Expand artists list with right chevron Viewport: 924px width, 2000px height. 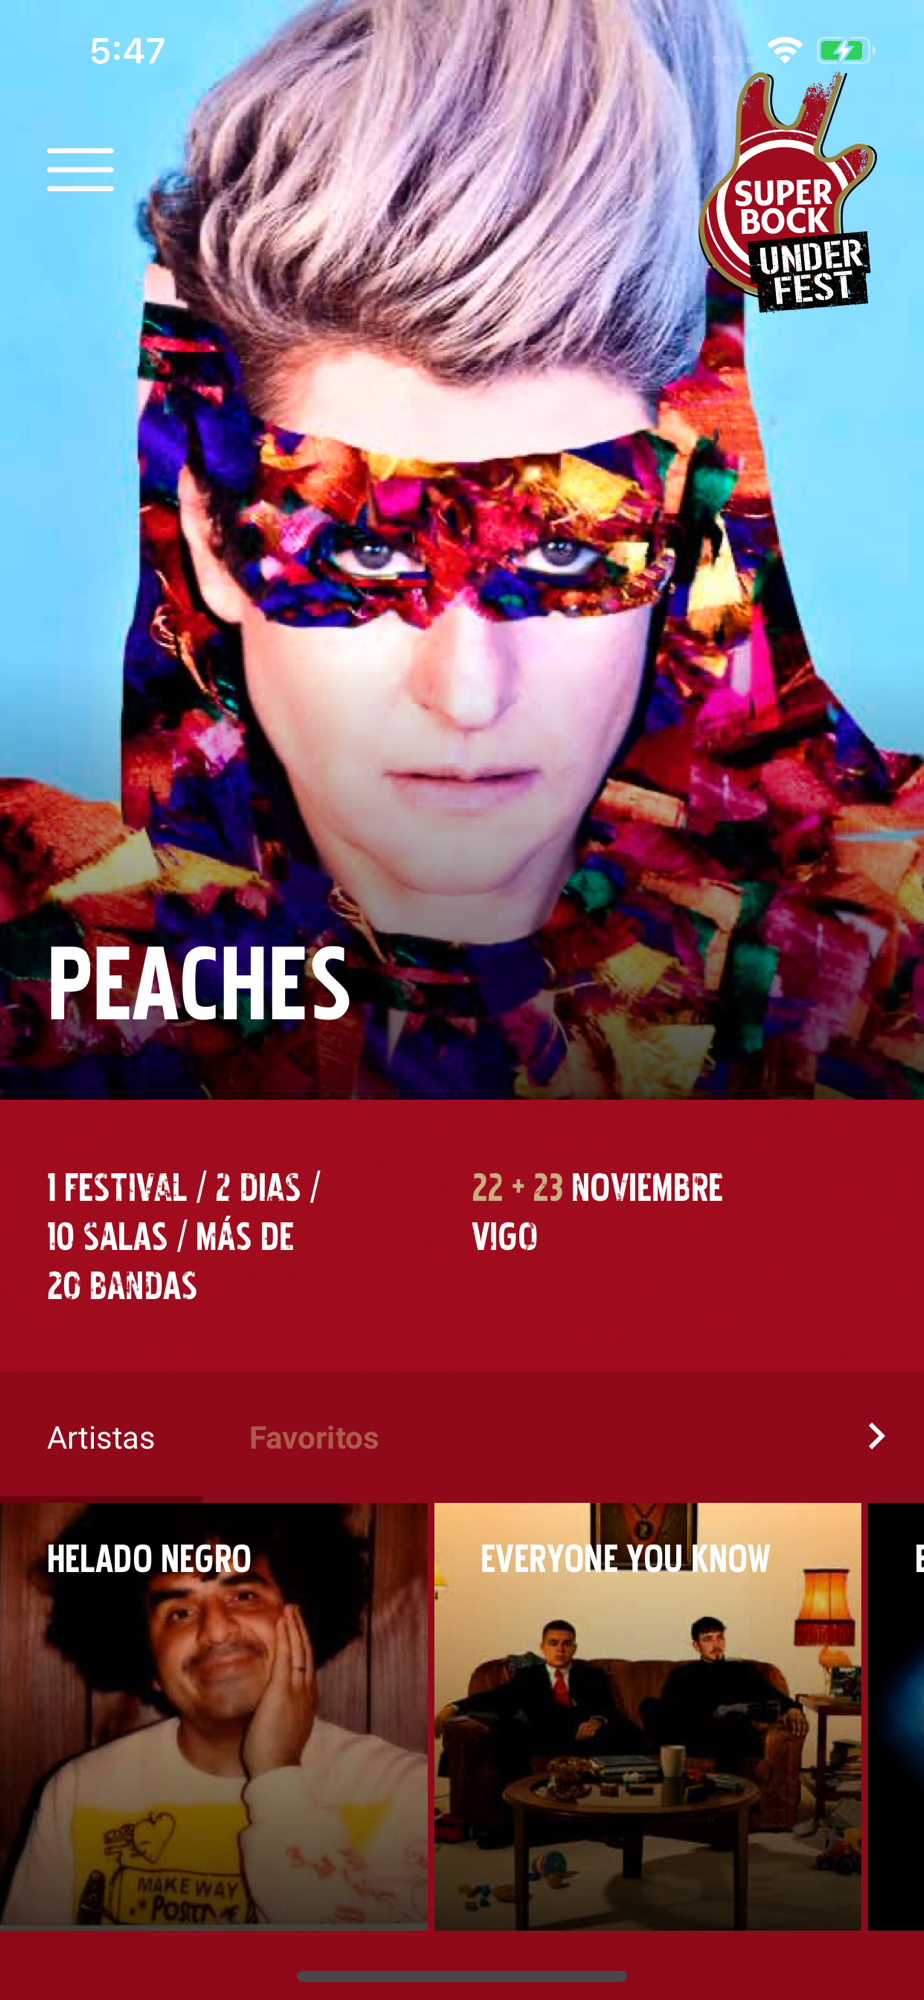(876, 1437)
